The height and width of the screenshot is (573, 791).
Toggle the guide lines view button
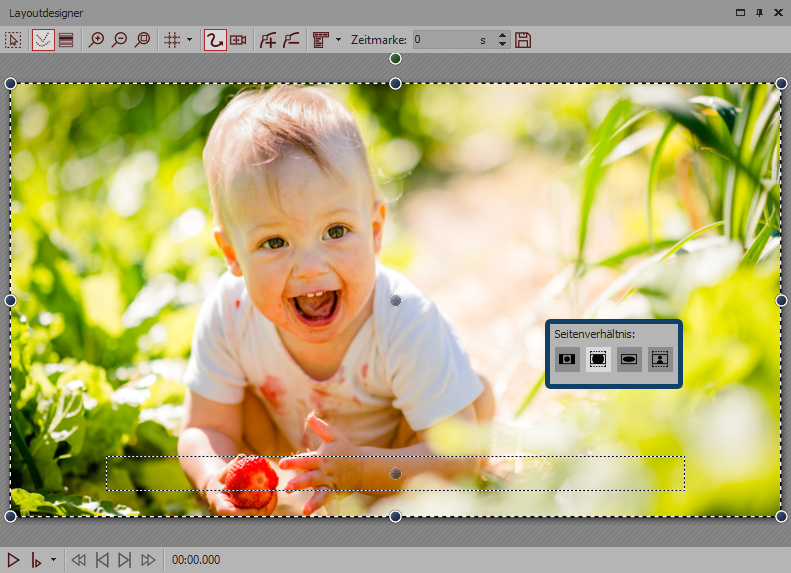tap(43, 40)
